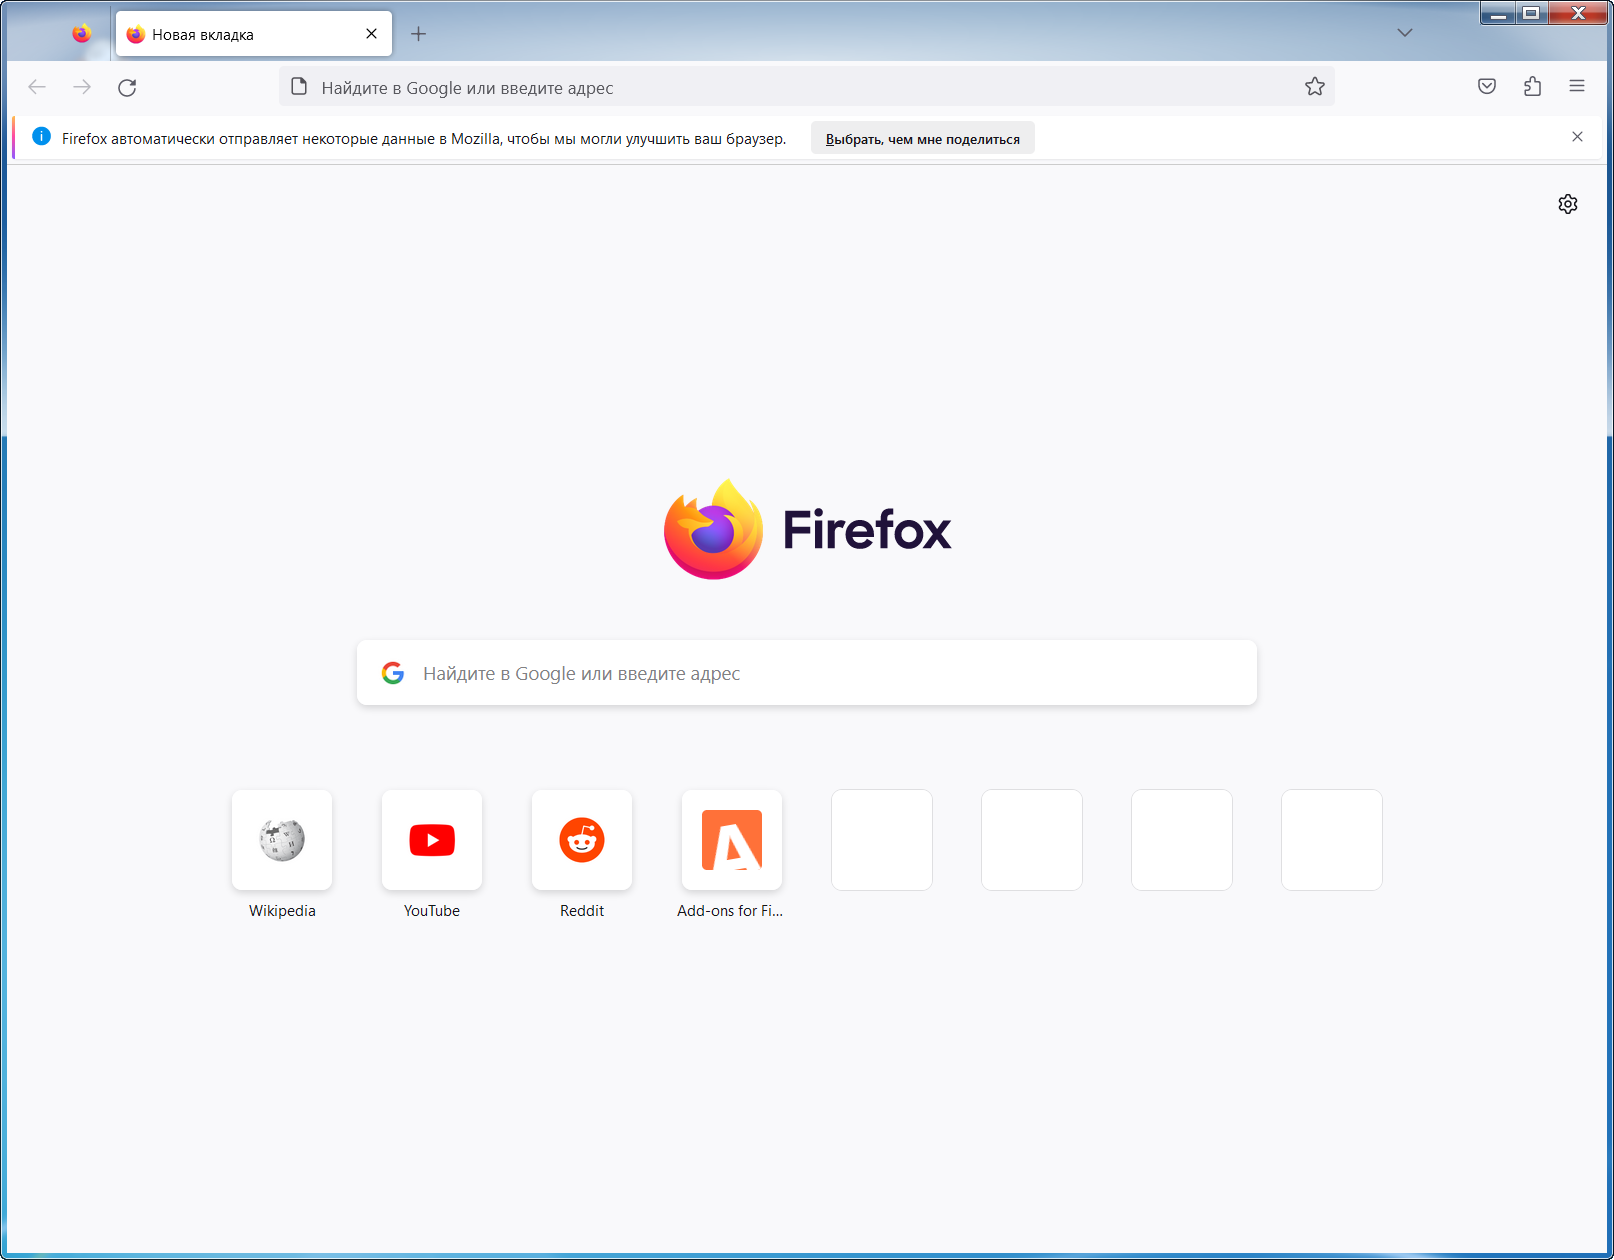Open the hamburger application menu

point(1577,86)
